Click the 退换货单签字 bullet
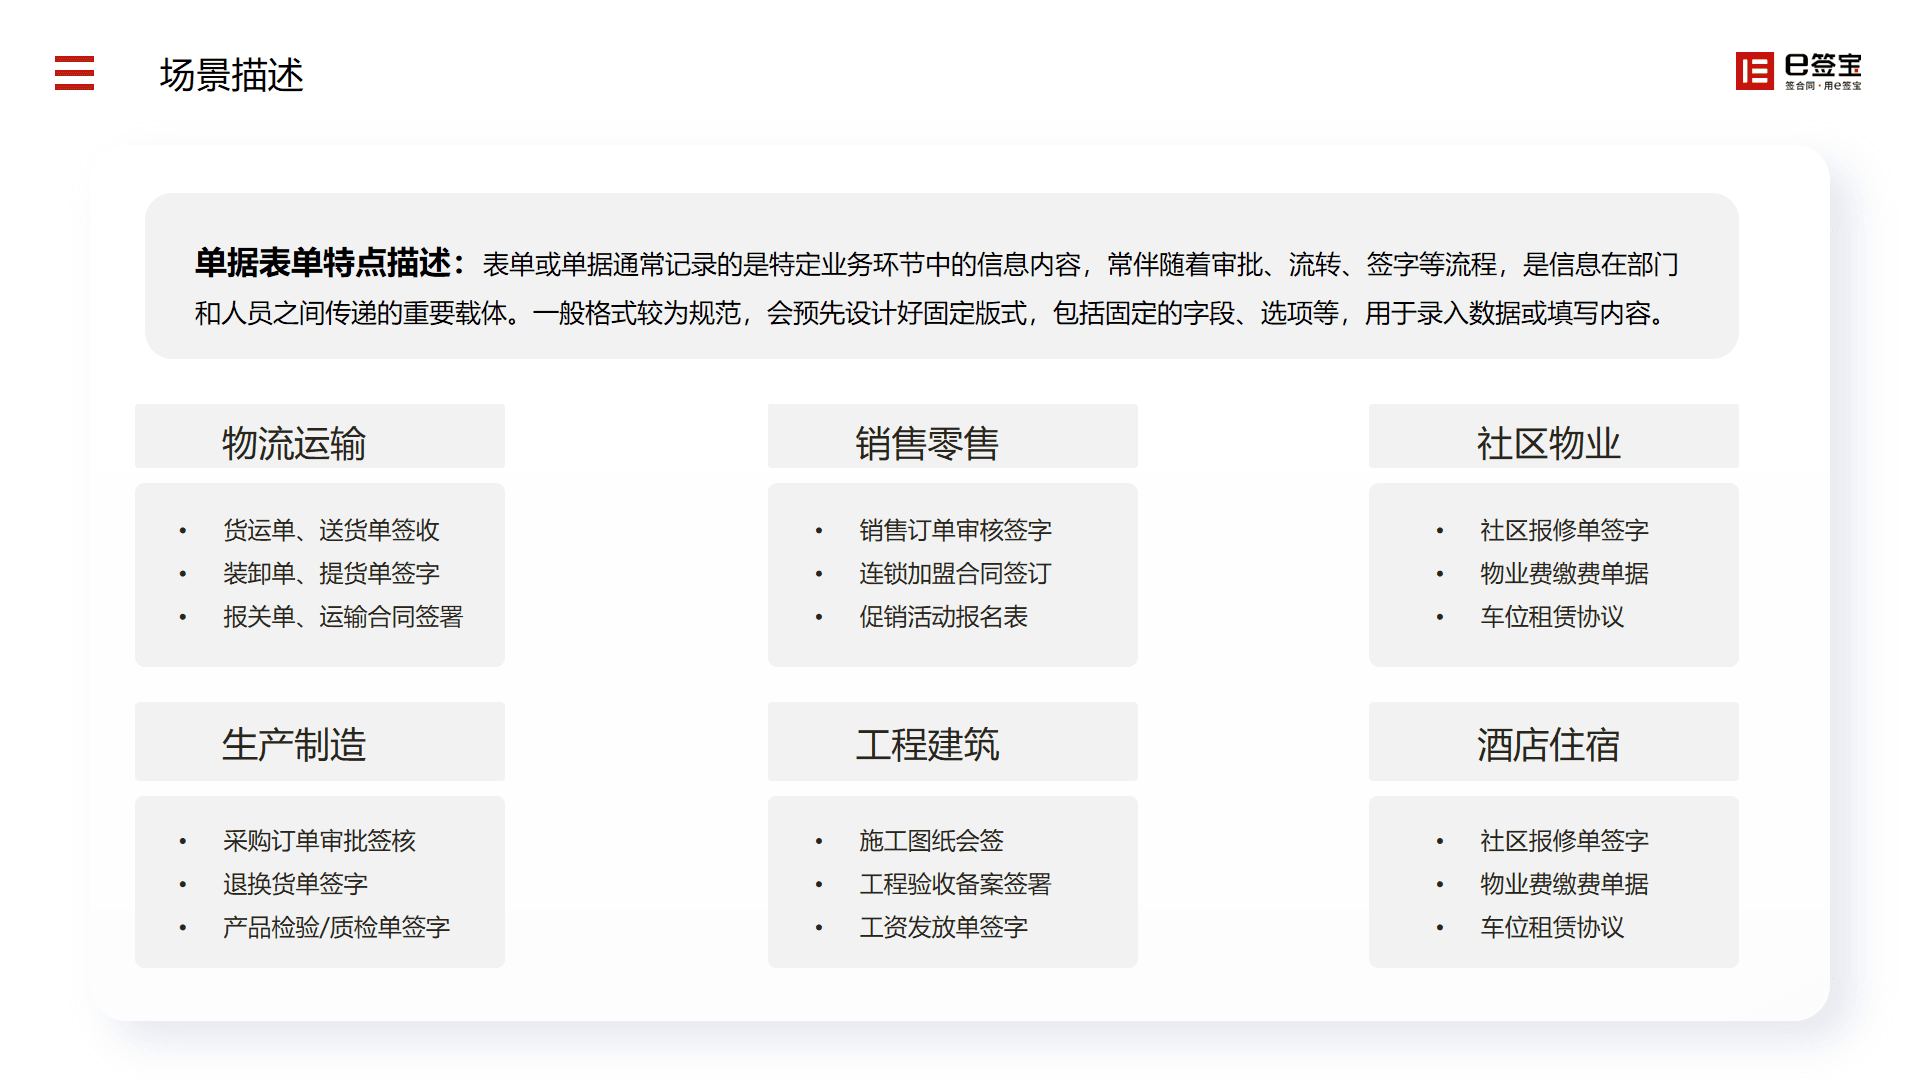Viewport: 1920px width, 1080px height. coord(295,883)
